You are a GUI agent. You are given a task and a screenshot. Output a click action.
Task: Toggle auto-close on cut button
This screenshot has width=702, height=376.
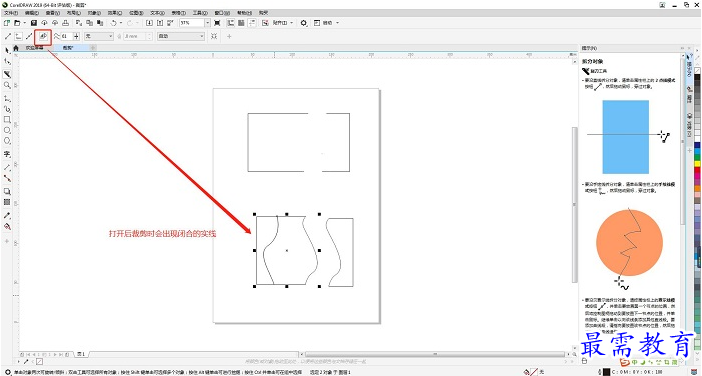(44, 36)
